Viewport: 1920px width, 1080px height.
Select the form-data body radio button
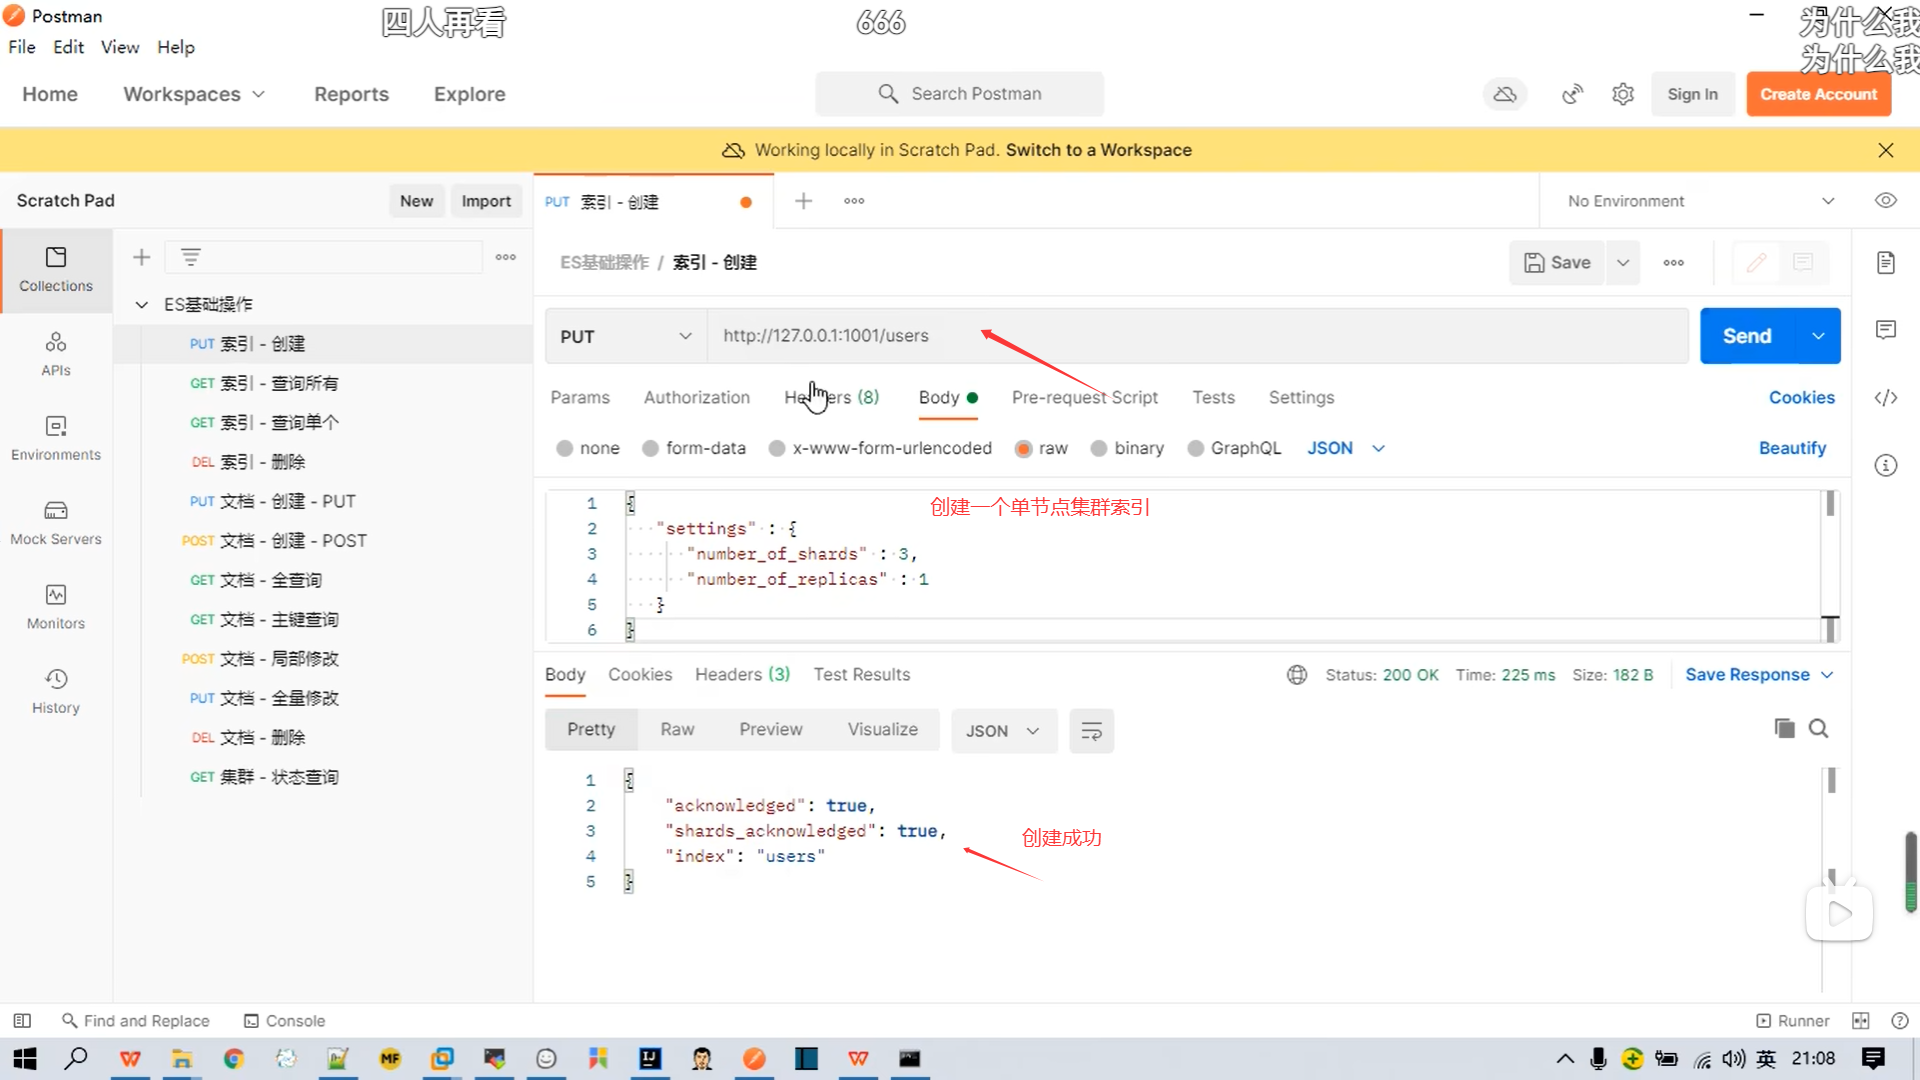coord(651,448)
